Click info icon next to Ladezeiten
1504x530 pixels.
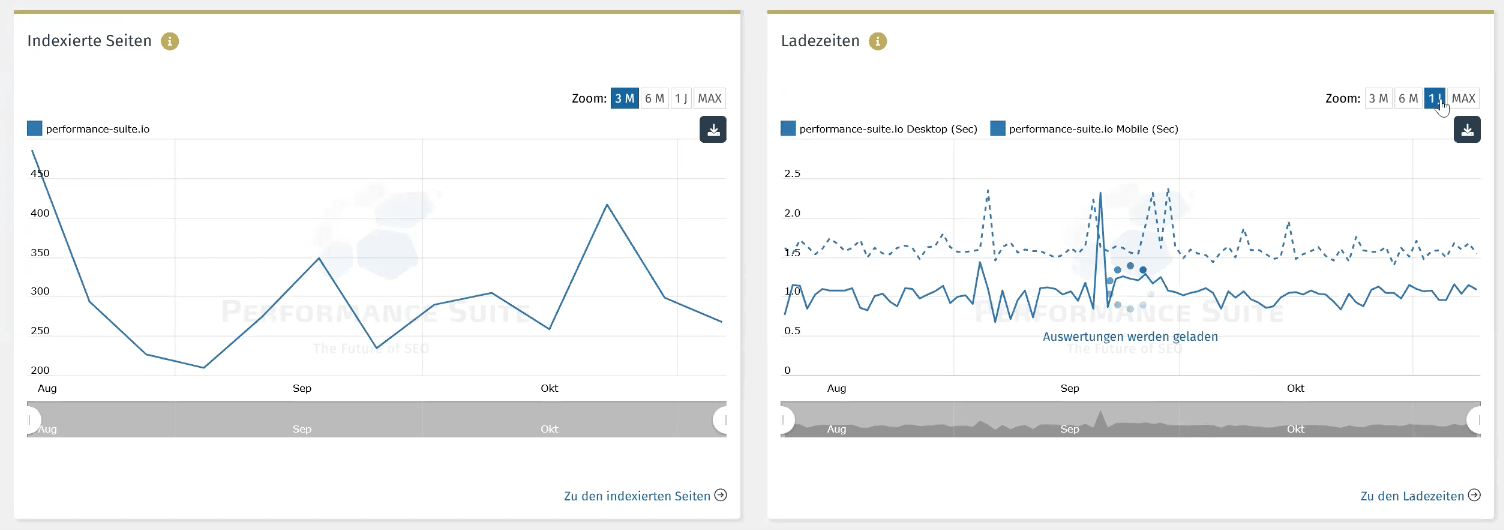pyautogui.click(x=878, y=41)
